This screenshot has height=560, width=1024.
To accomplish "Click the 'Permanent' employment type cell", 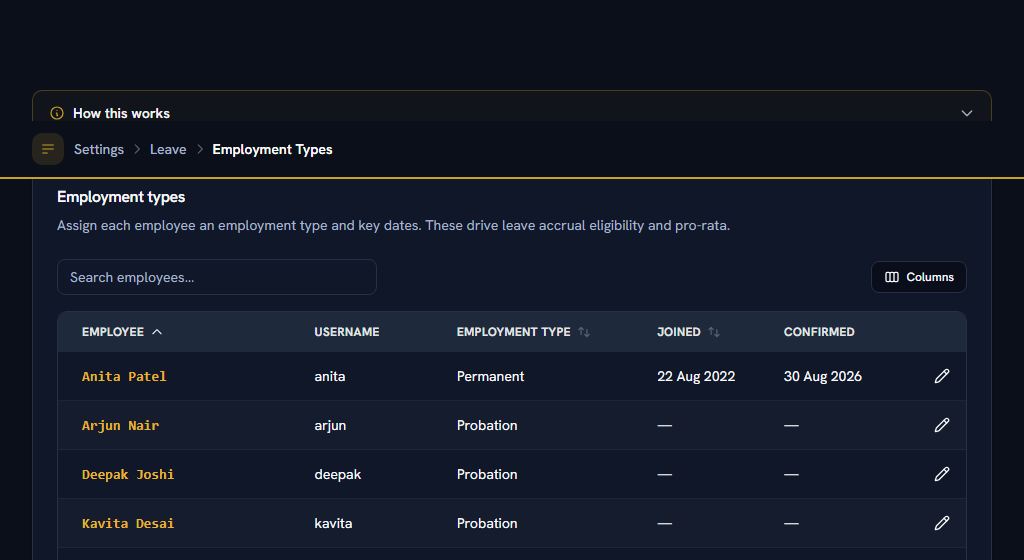I will click(x=490, y=377).
